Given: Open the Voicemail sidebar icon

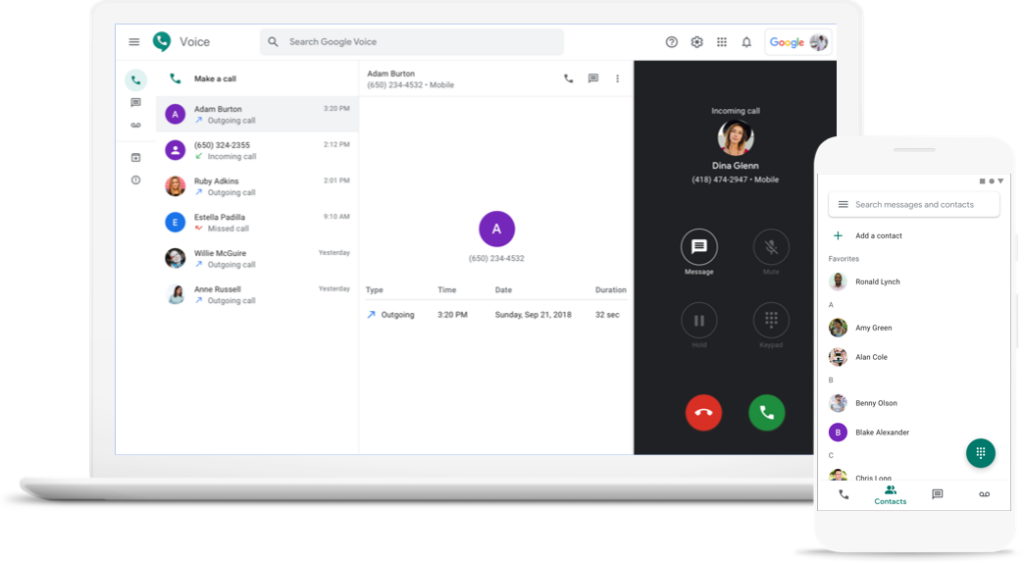Looking at the screenshot, I should (x=136, y=125).
